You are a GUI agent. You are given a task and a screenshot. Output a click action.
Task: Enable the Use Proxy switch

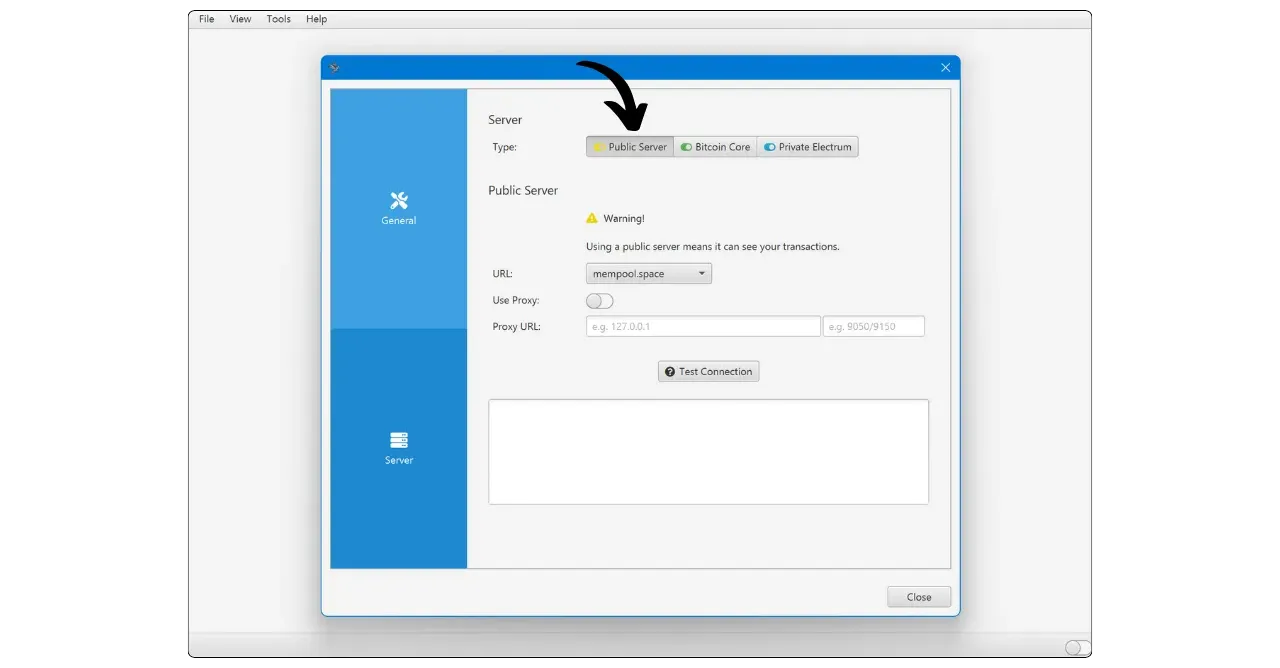(x=599, y=301)
